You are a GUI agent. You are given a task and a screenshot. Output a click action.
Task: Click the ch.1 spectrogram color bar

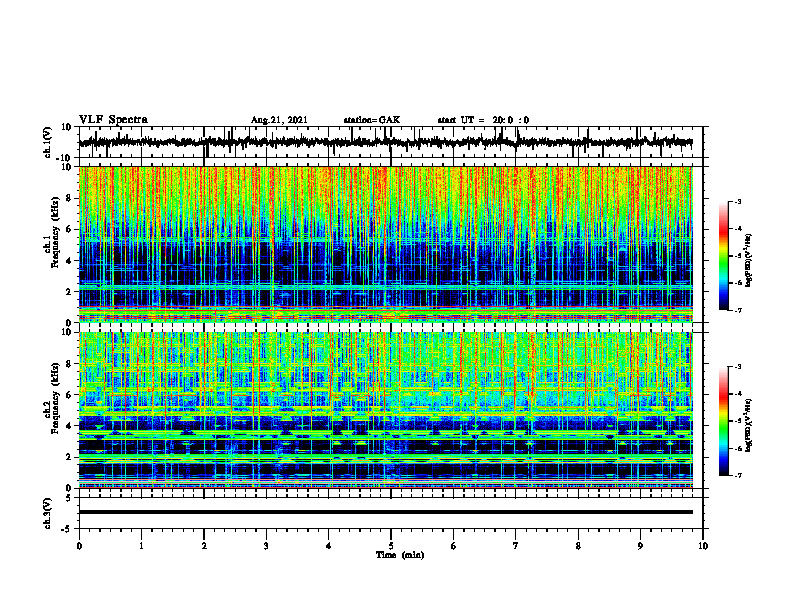723,256
